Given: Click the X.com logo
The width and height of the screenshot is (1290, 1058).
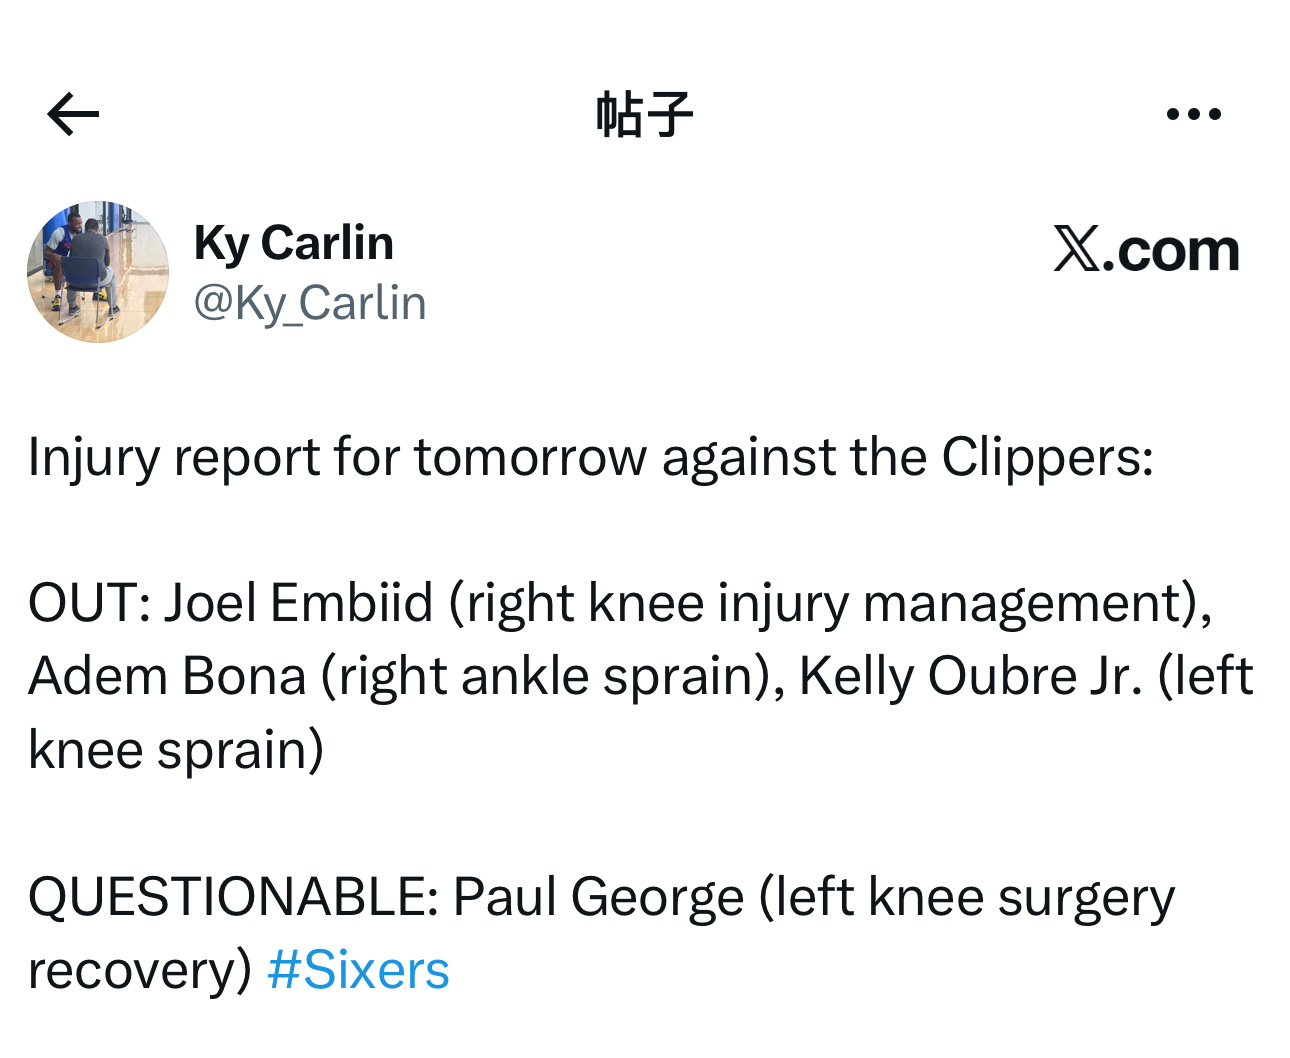Looking at the screenshot, I should click(1146, 249).
